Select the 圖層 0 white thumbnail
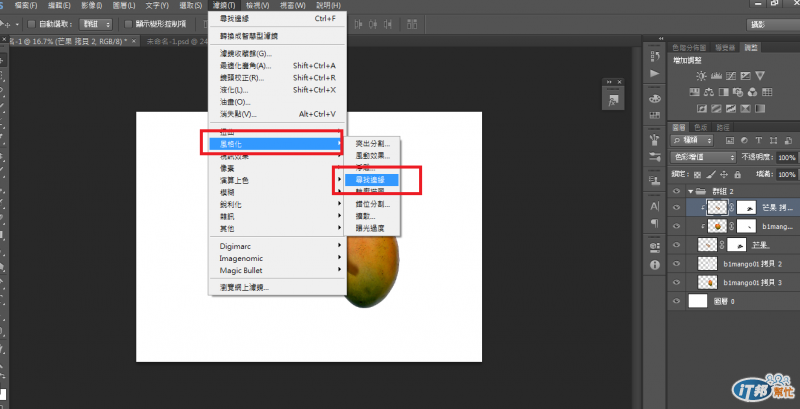 point(698,301)
